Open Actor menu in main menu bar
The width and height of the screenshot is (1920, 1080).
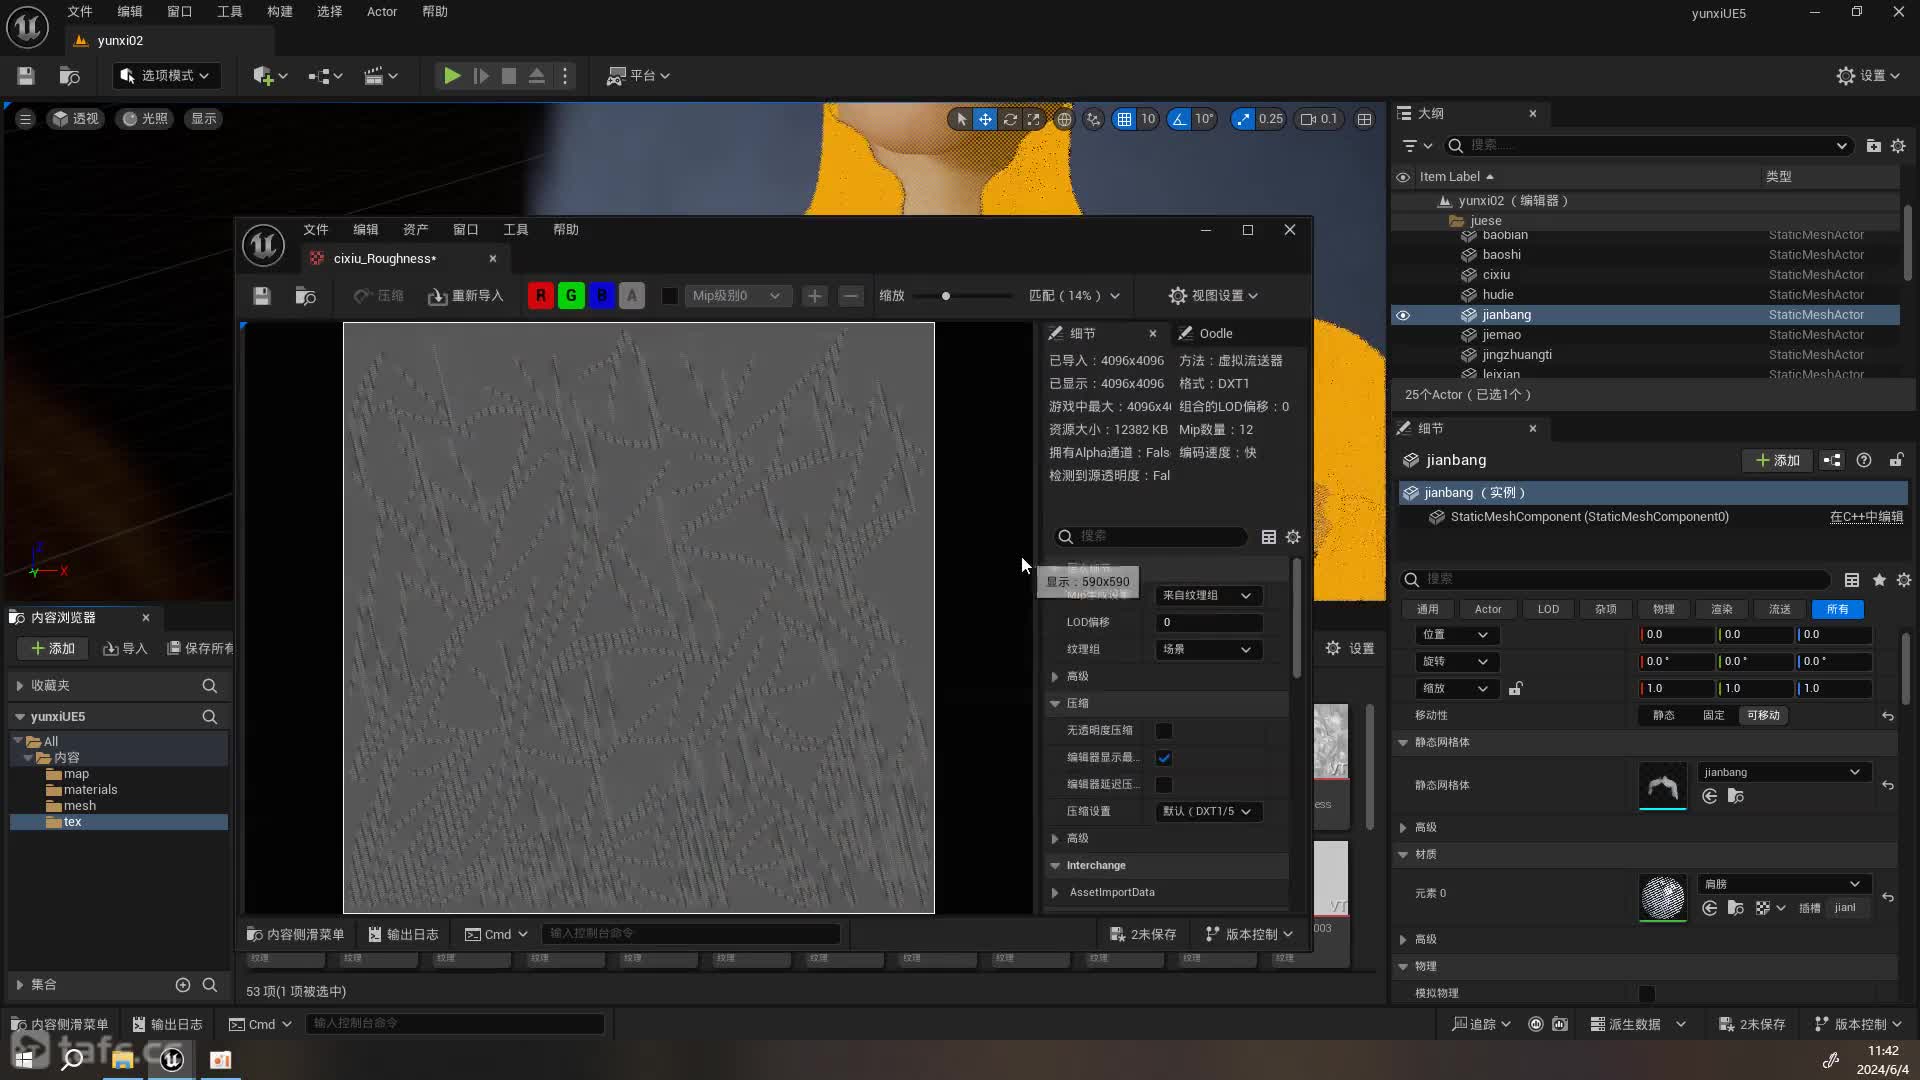[382, 12]
